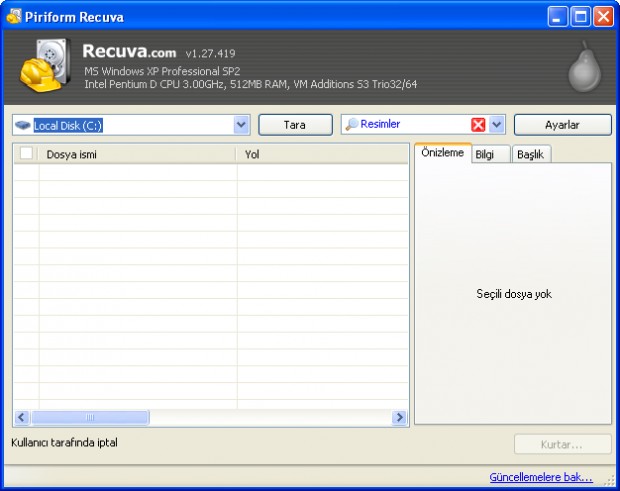Maximize the Piriform Recuva window
Image resolution: width=620 pixels, height=491 pixels.
point(580,17)
